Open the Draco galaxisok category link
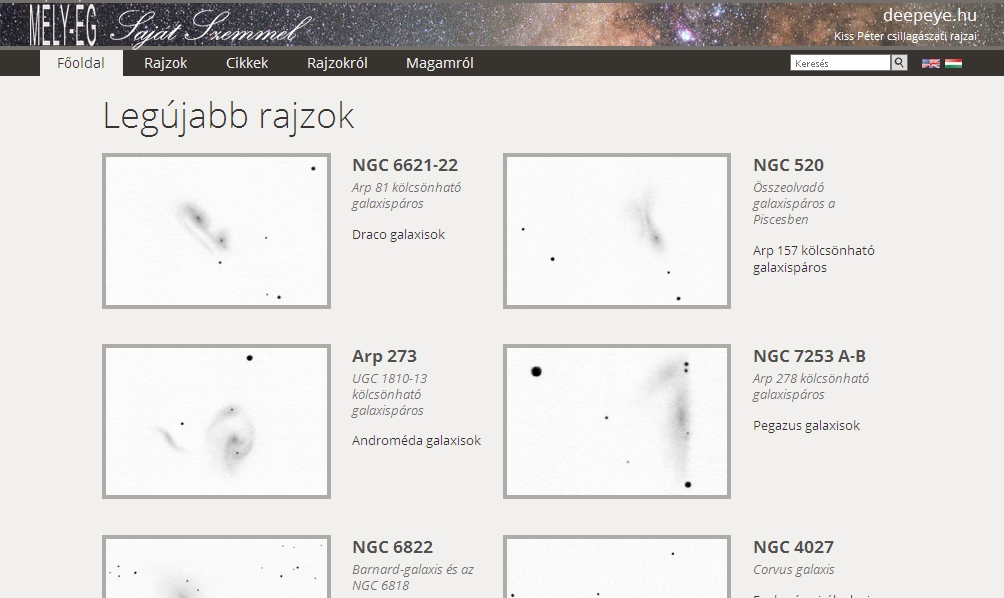1004x598 pixels. 398,234
